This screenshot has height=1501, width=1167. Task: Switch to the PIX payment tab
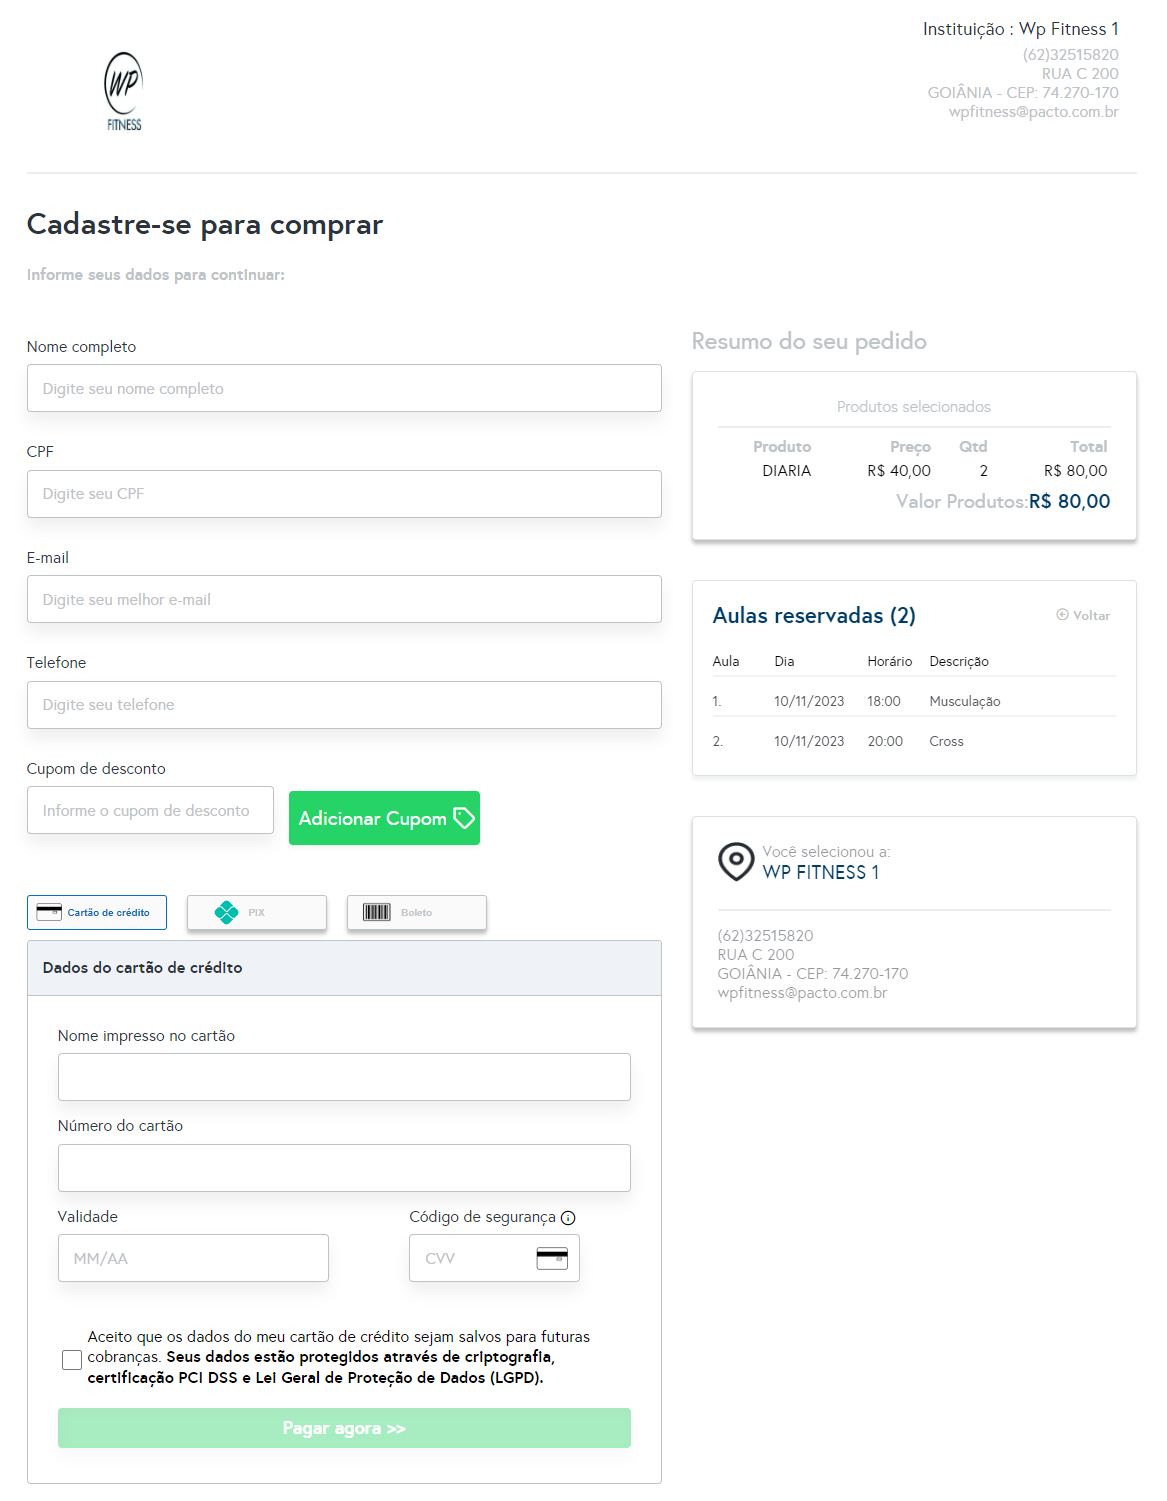257,912
